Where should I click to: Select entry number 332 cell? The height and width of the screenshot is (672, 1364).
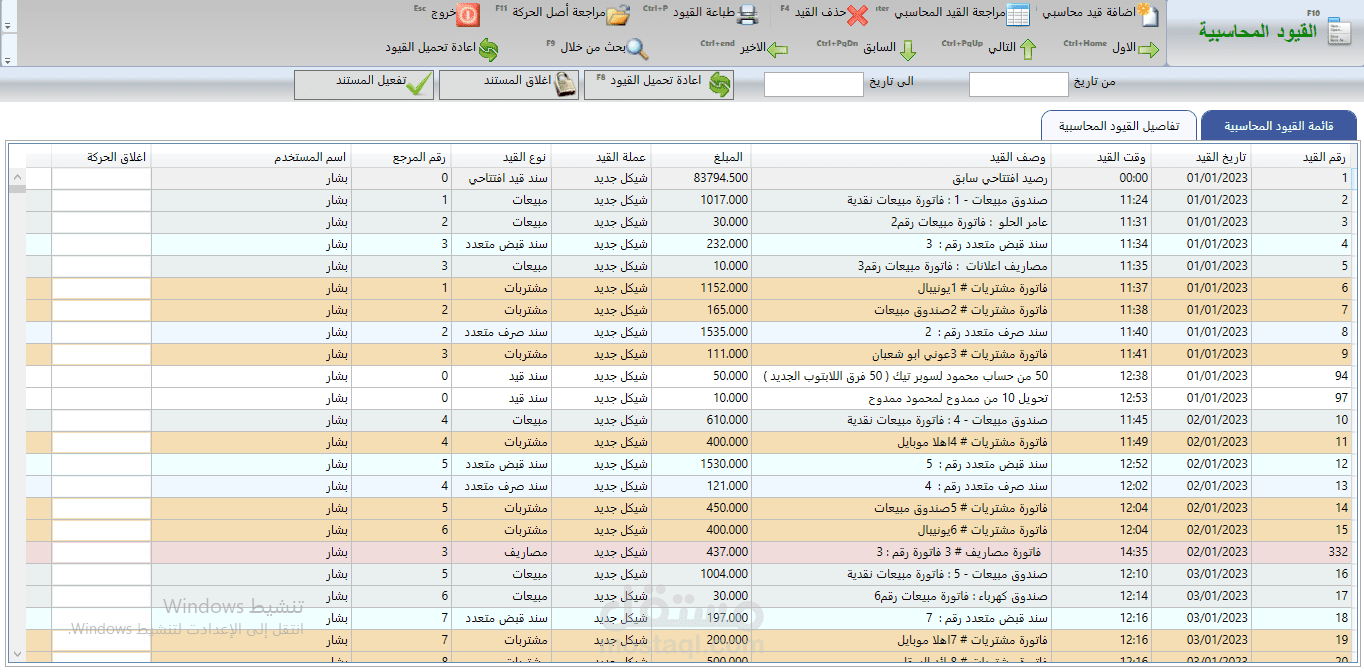[1301, 552]
